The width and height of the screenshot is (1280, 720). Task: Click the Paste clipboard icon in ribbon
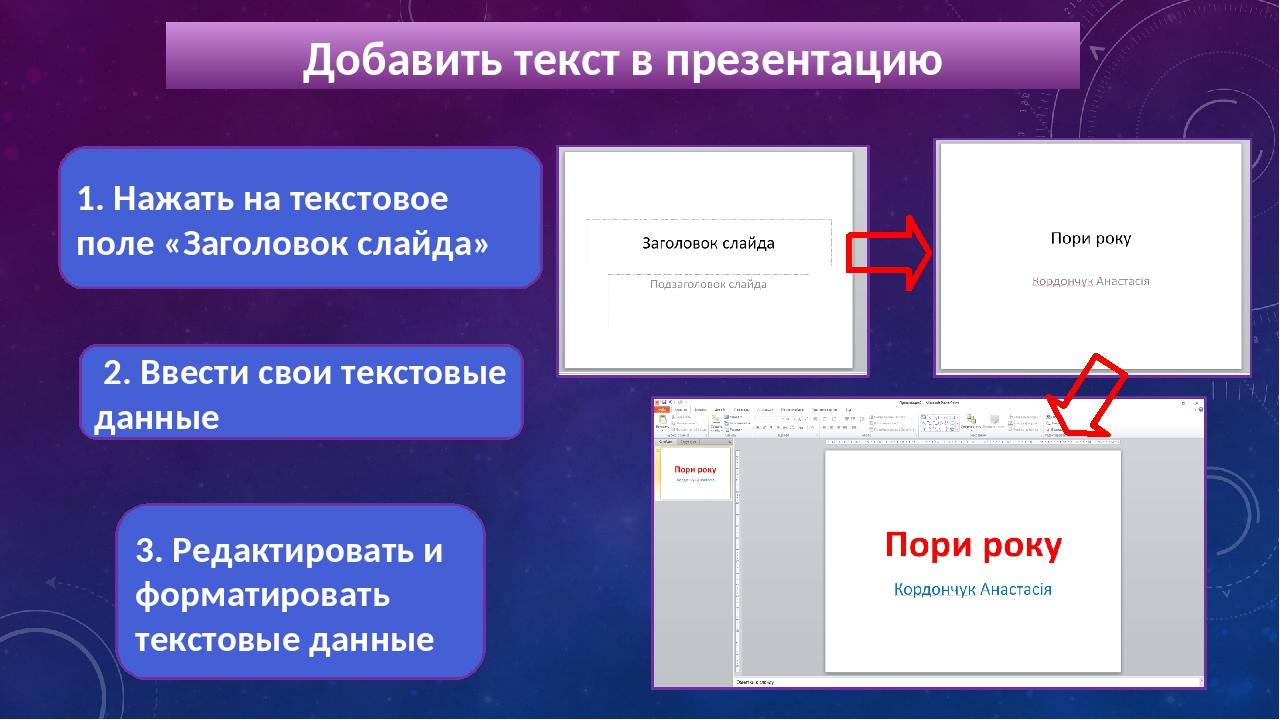662,421
